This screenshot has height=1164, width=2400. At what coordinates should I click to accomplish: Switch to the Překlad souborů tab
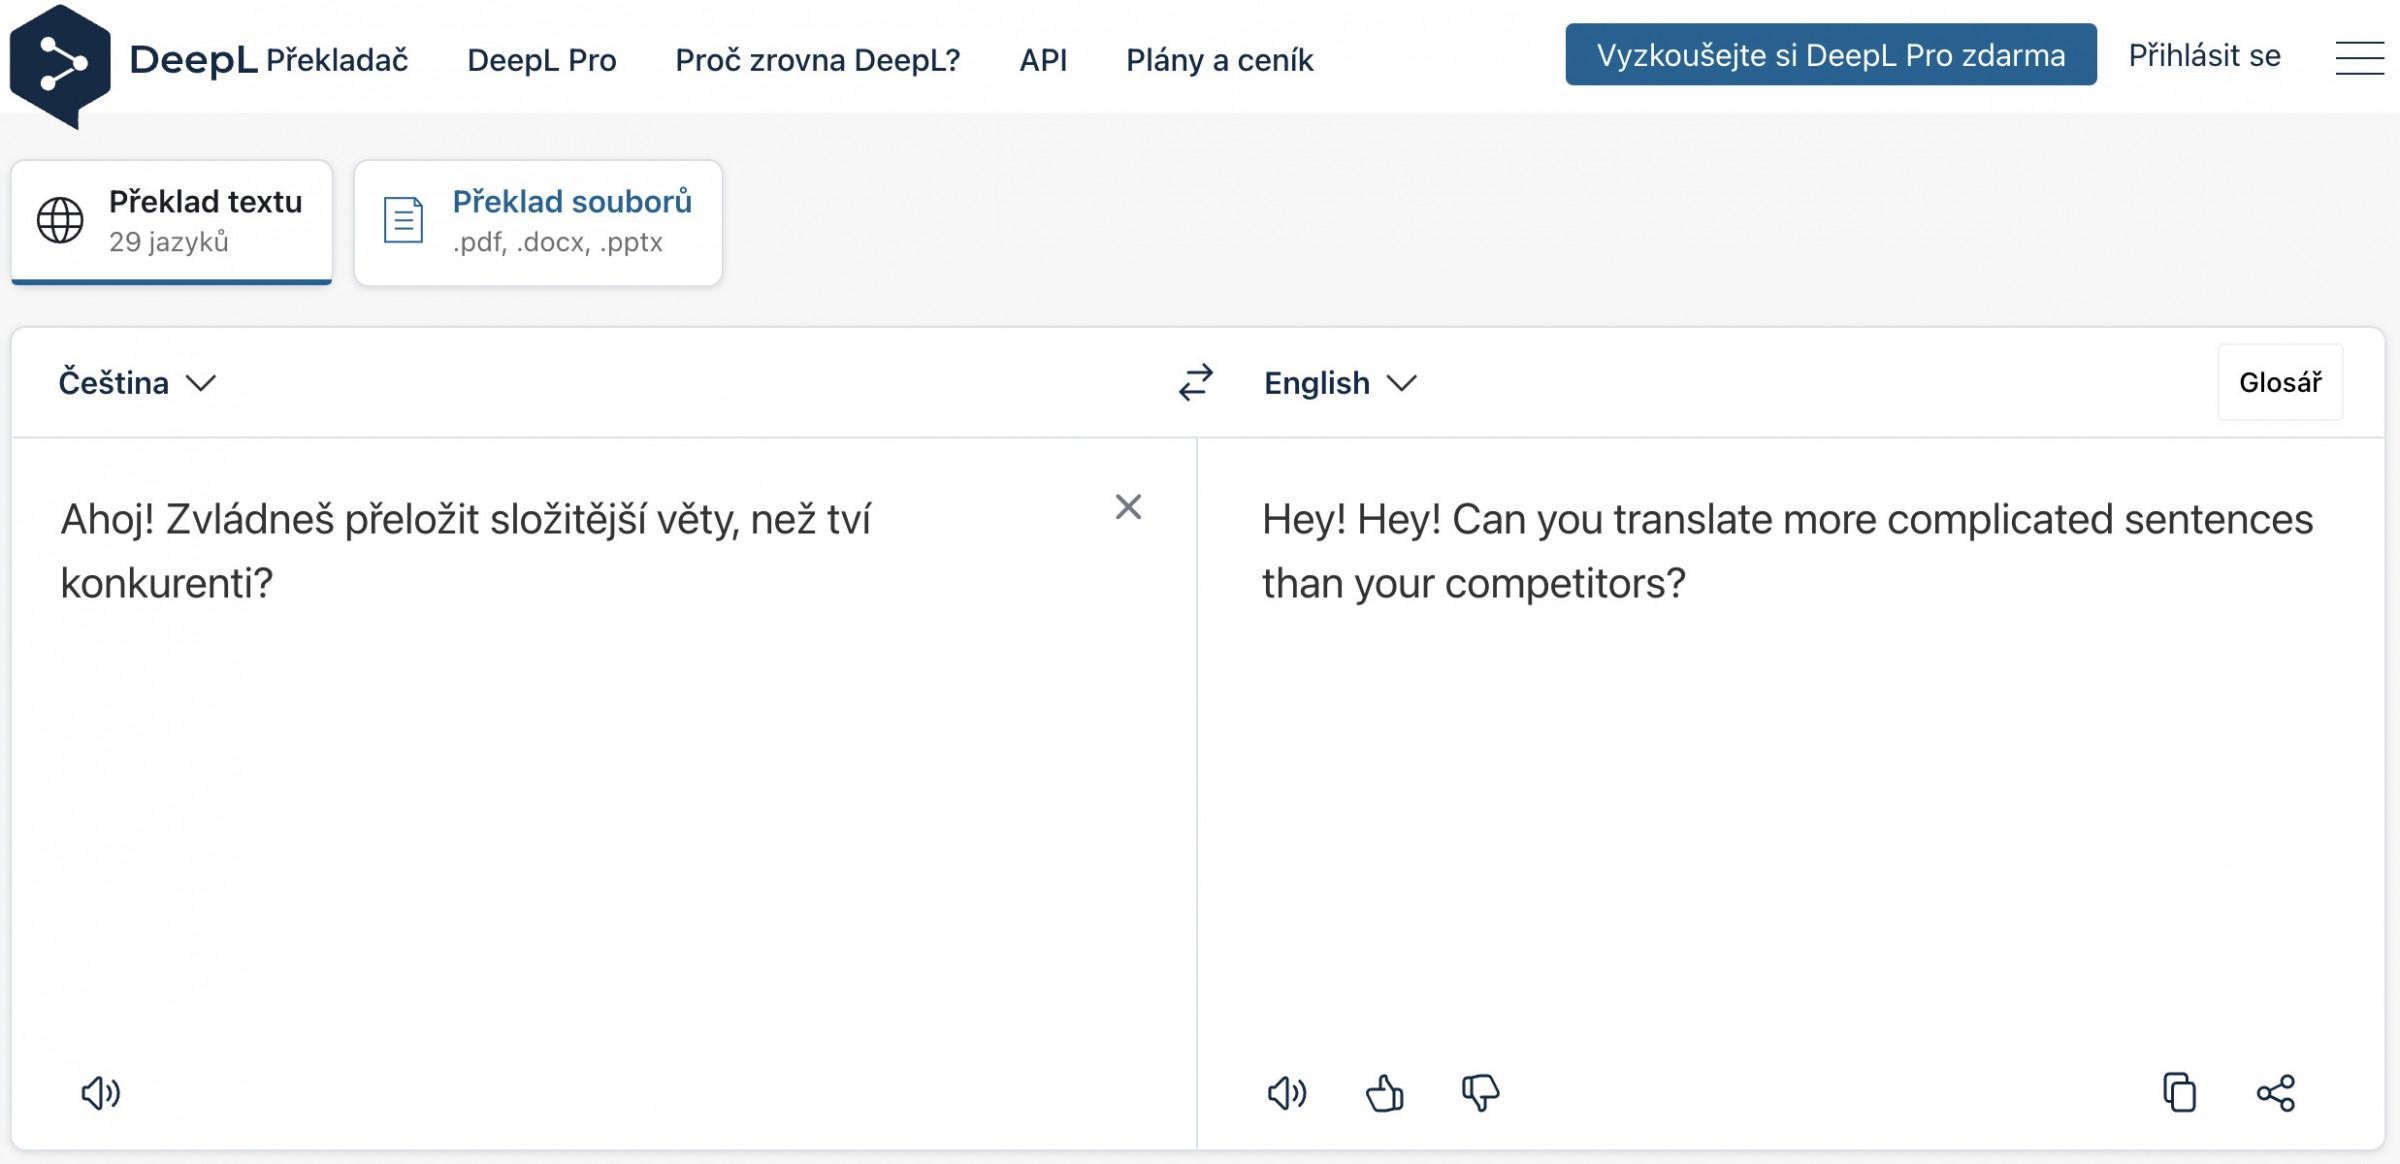point(538,222)
